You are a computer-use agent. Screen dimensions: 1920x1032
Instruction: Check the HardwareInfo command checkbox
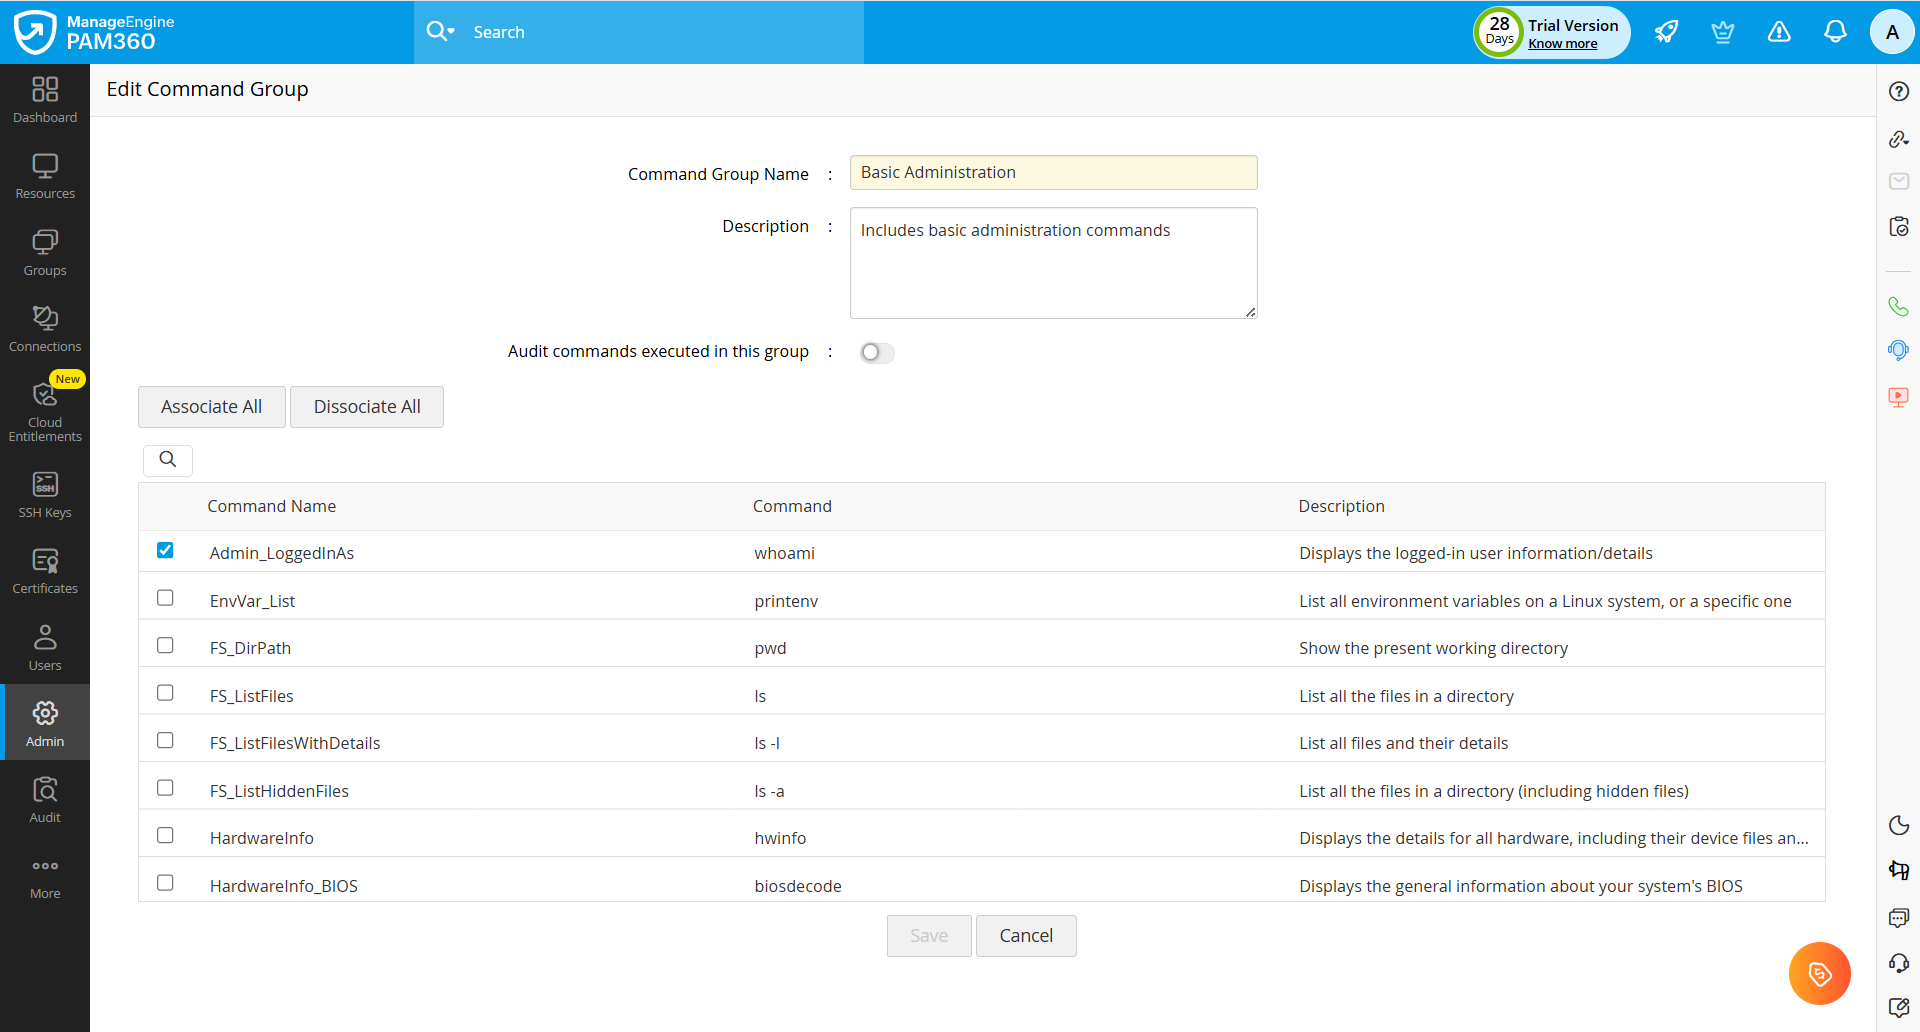click(165, 835)
